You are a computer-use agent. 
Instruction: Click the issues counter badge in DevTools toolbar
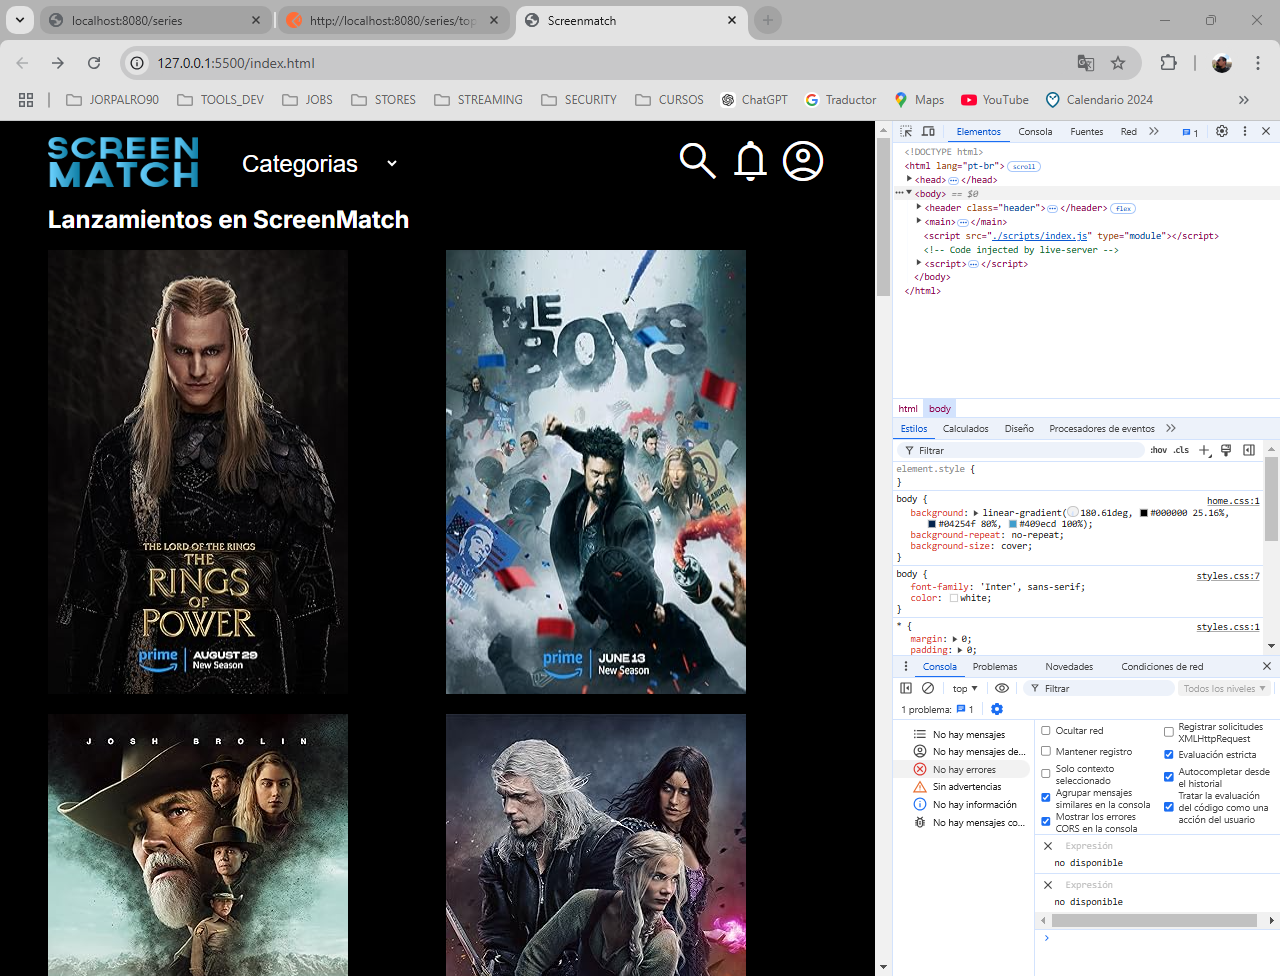[x=1190, y=132]
